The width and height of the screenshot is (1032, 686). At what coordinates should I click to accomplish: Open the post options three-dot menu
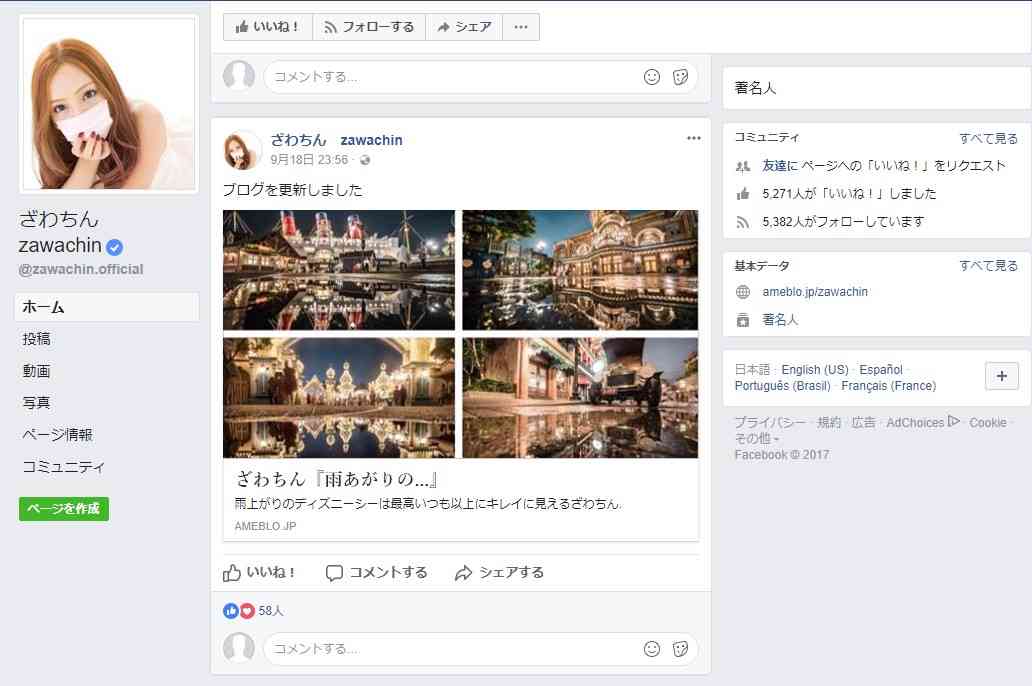(693, 138)
